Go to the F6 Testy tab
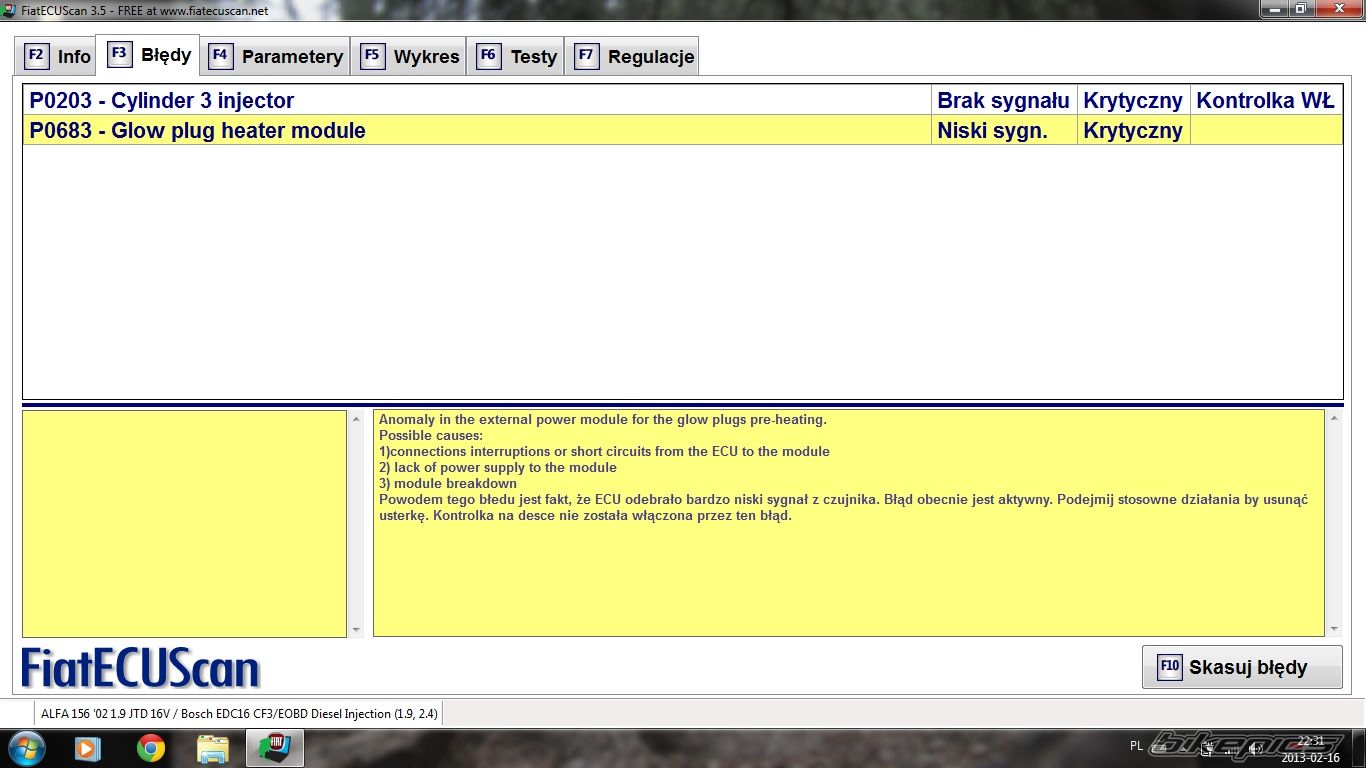The width and height of the screenshot is (1366, 768). 518,56
